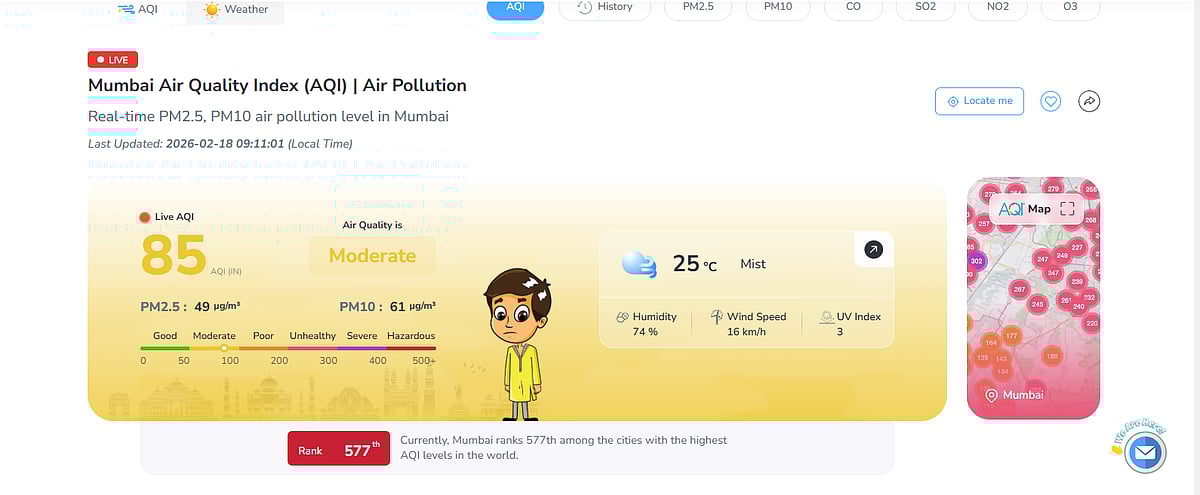Open the CO pollutant tab
1200x495 pixels.
coord(853,8)
